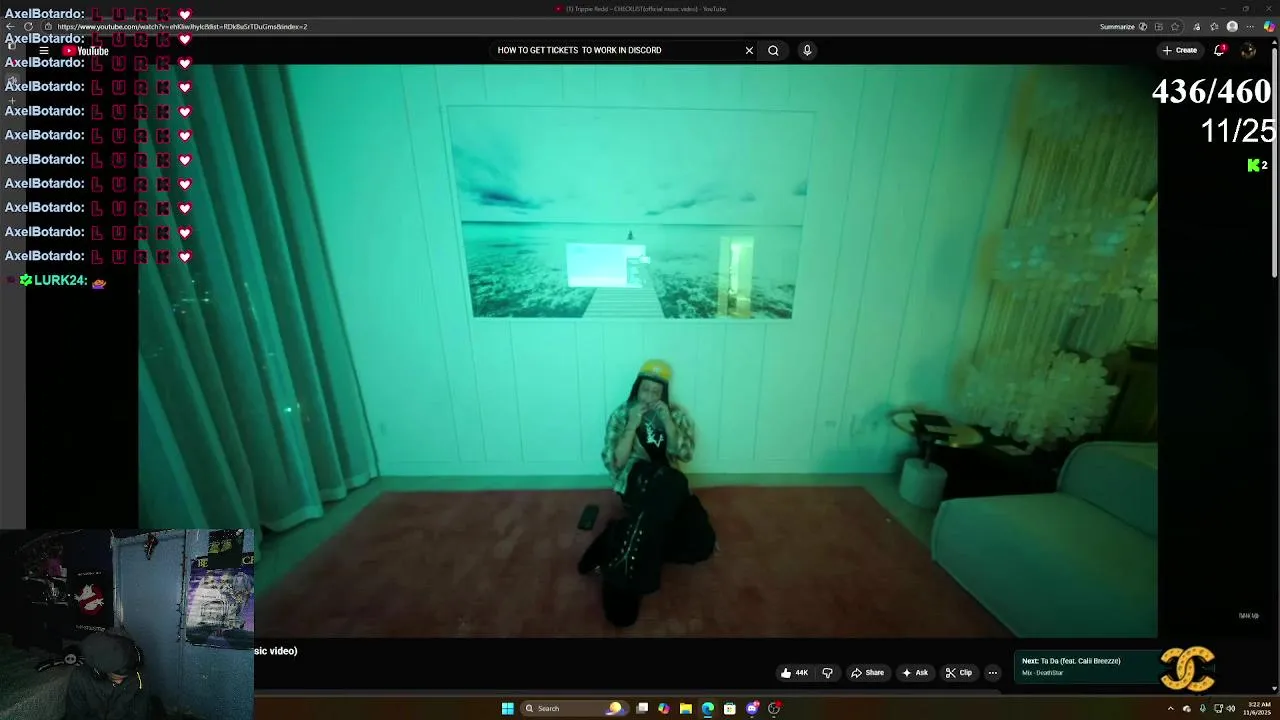Screen dimensions: 1280x720
Task: Share this music video
Action: point(867,673)
